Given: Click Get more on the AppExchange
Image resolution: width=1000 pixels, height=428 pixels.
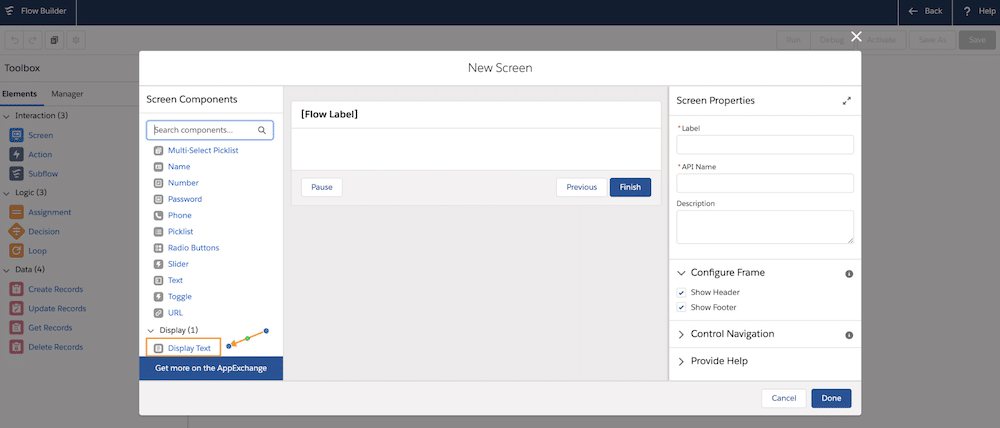Looking at the screenshot, I should 211,368.
